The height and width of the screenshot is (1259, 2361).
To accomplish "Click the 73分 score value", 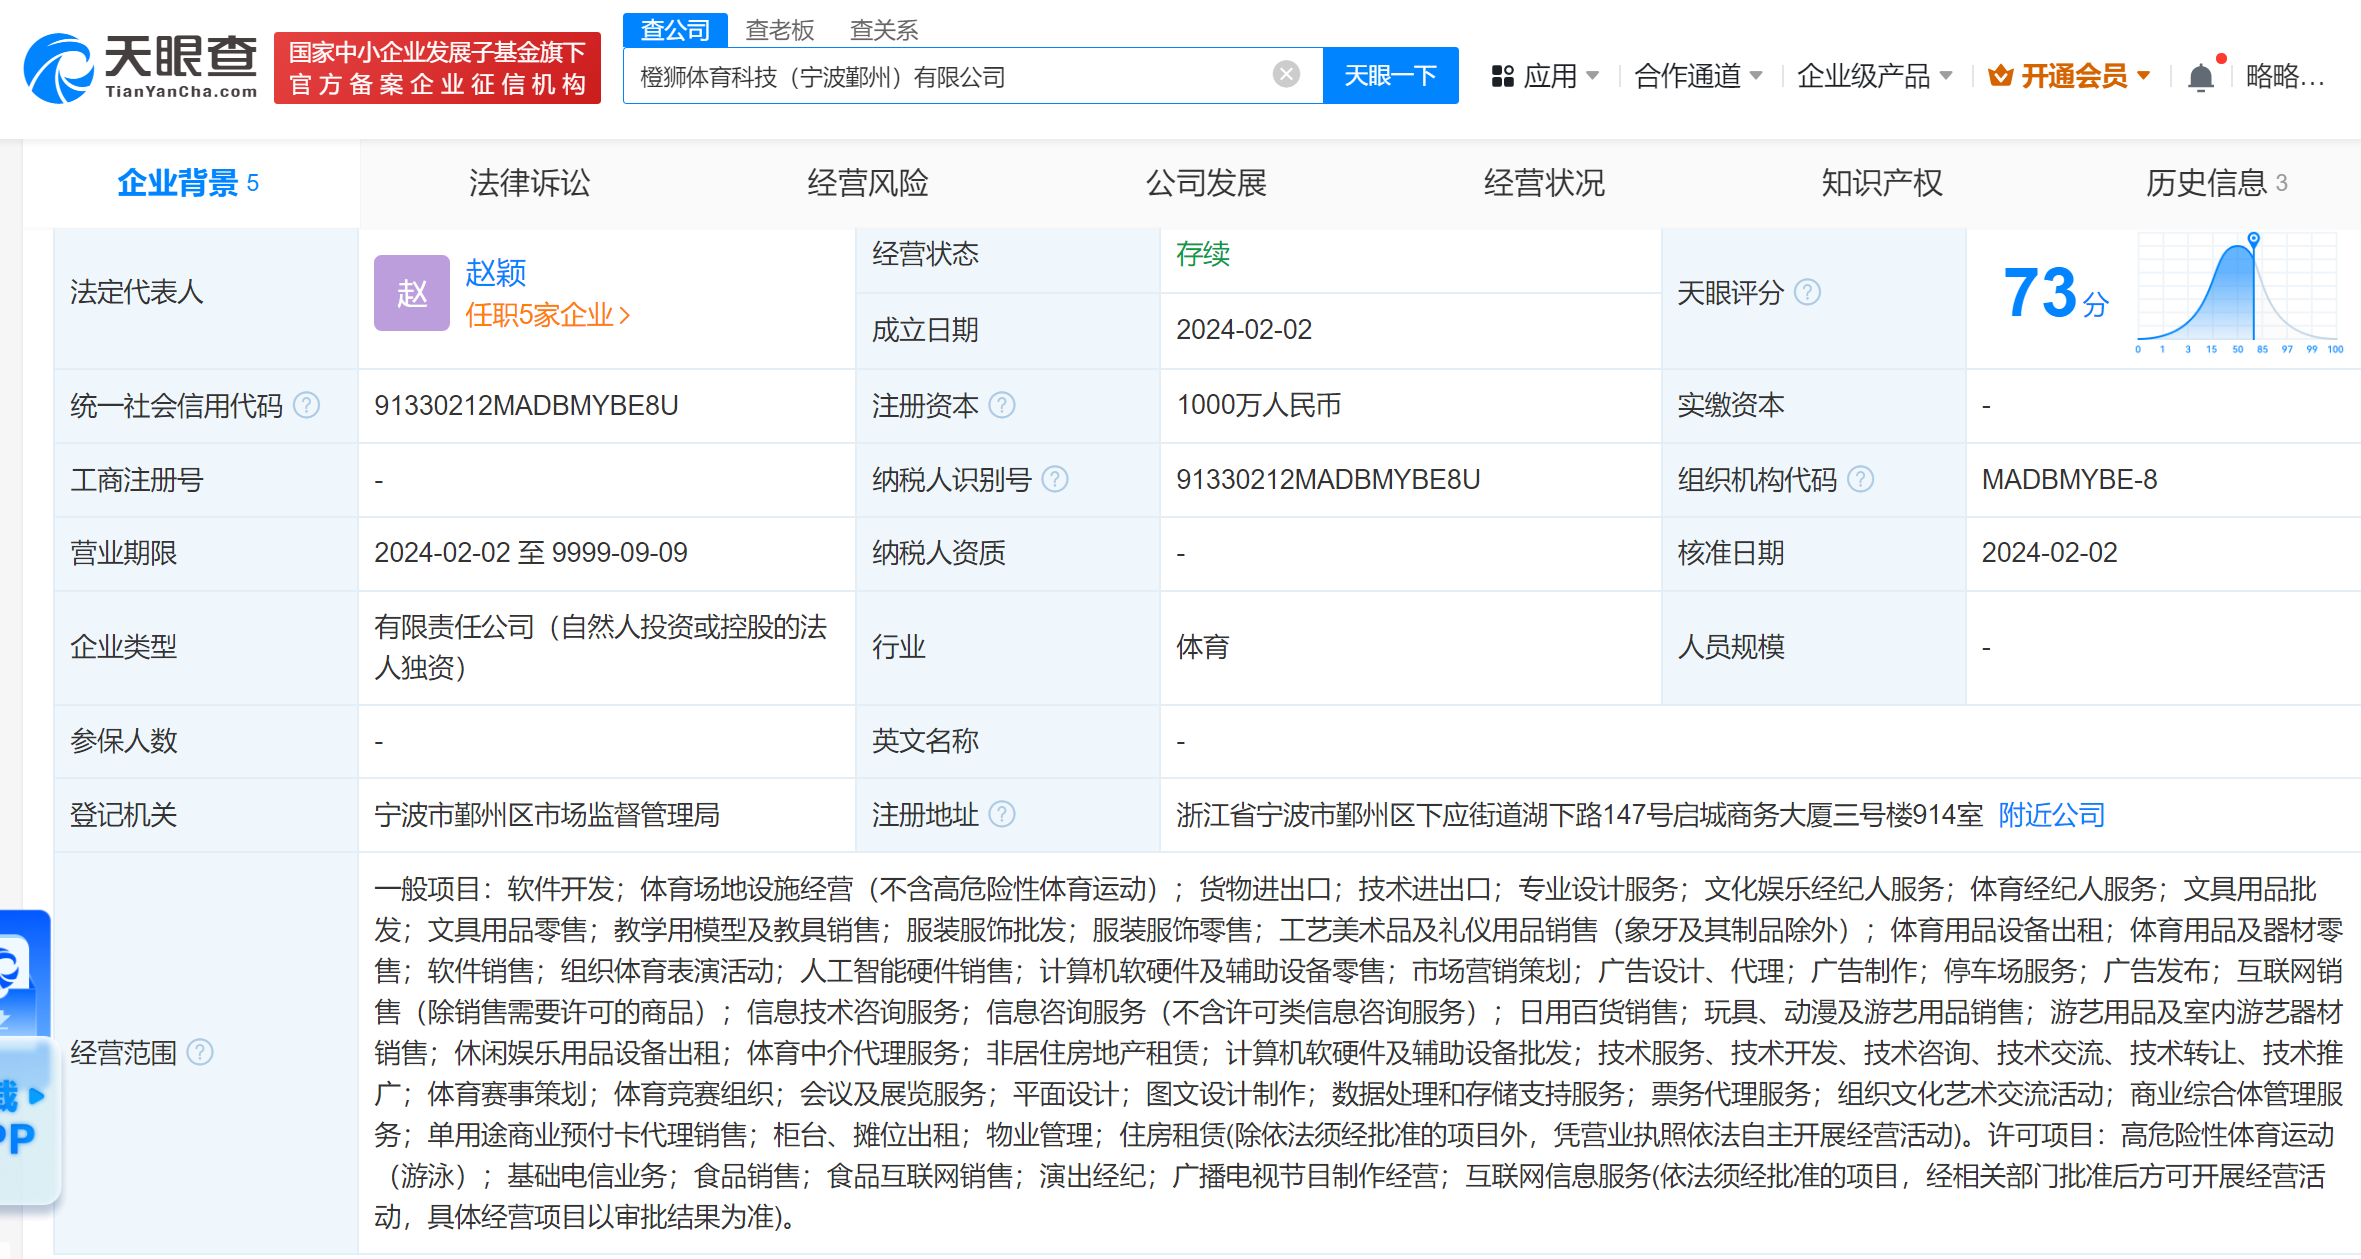I will click(2056, 293).
